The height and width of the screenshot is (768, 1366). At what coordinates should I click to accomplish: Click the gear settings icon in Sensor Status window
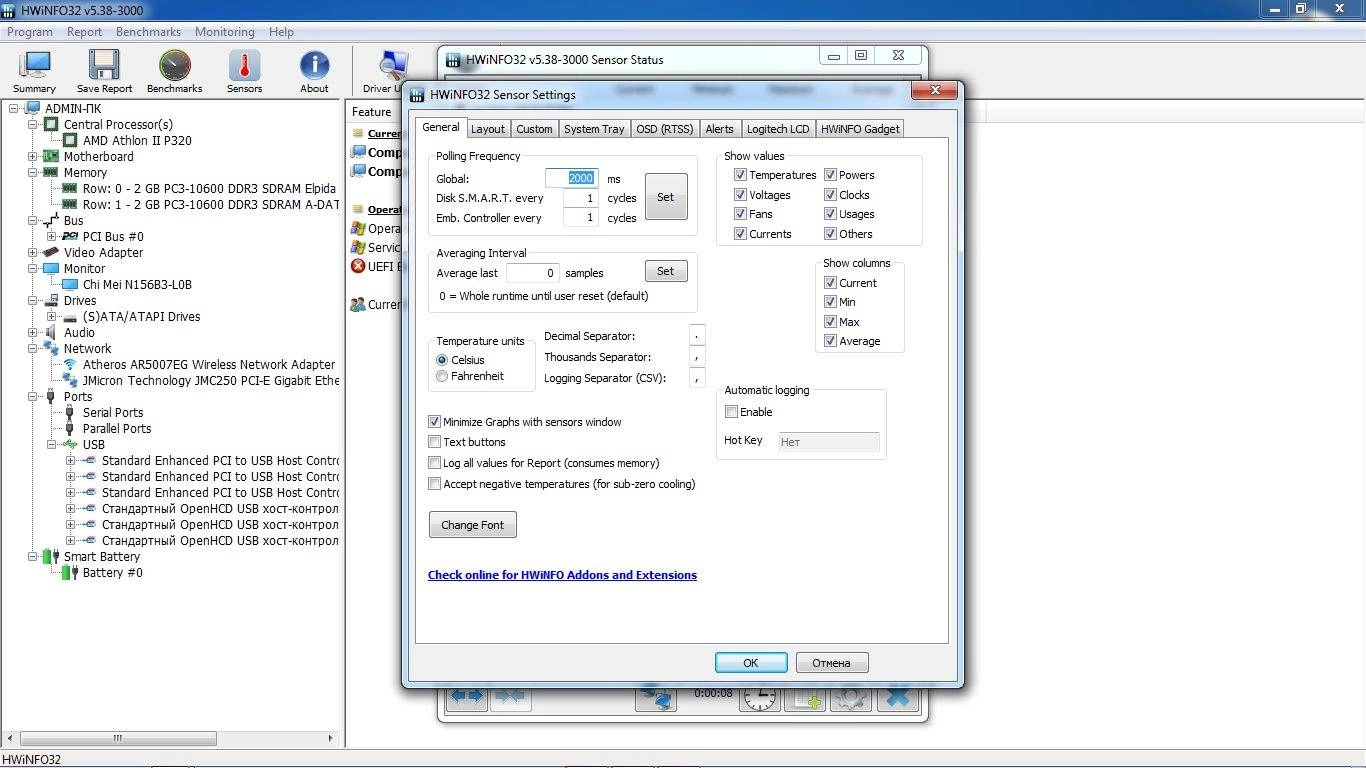point(850,697)
